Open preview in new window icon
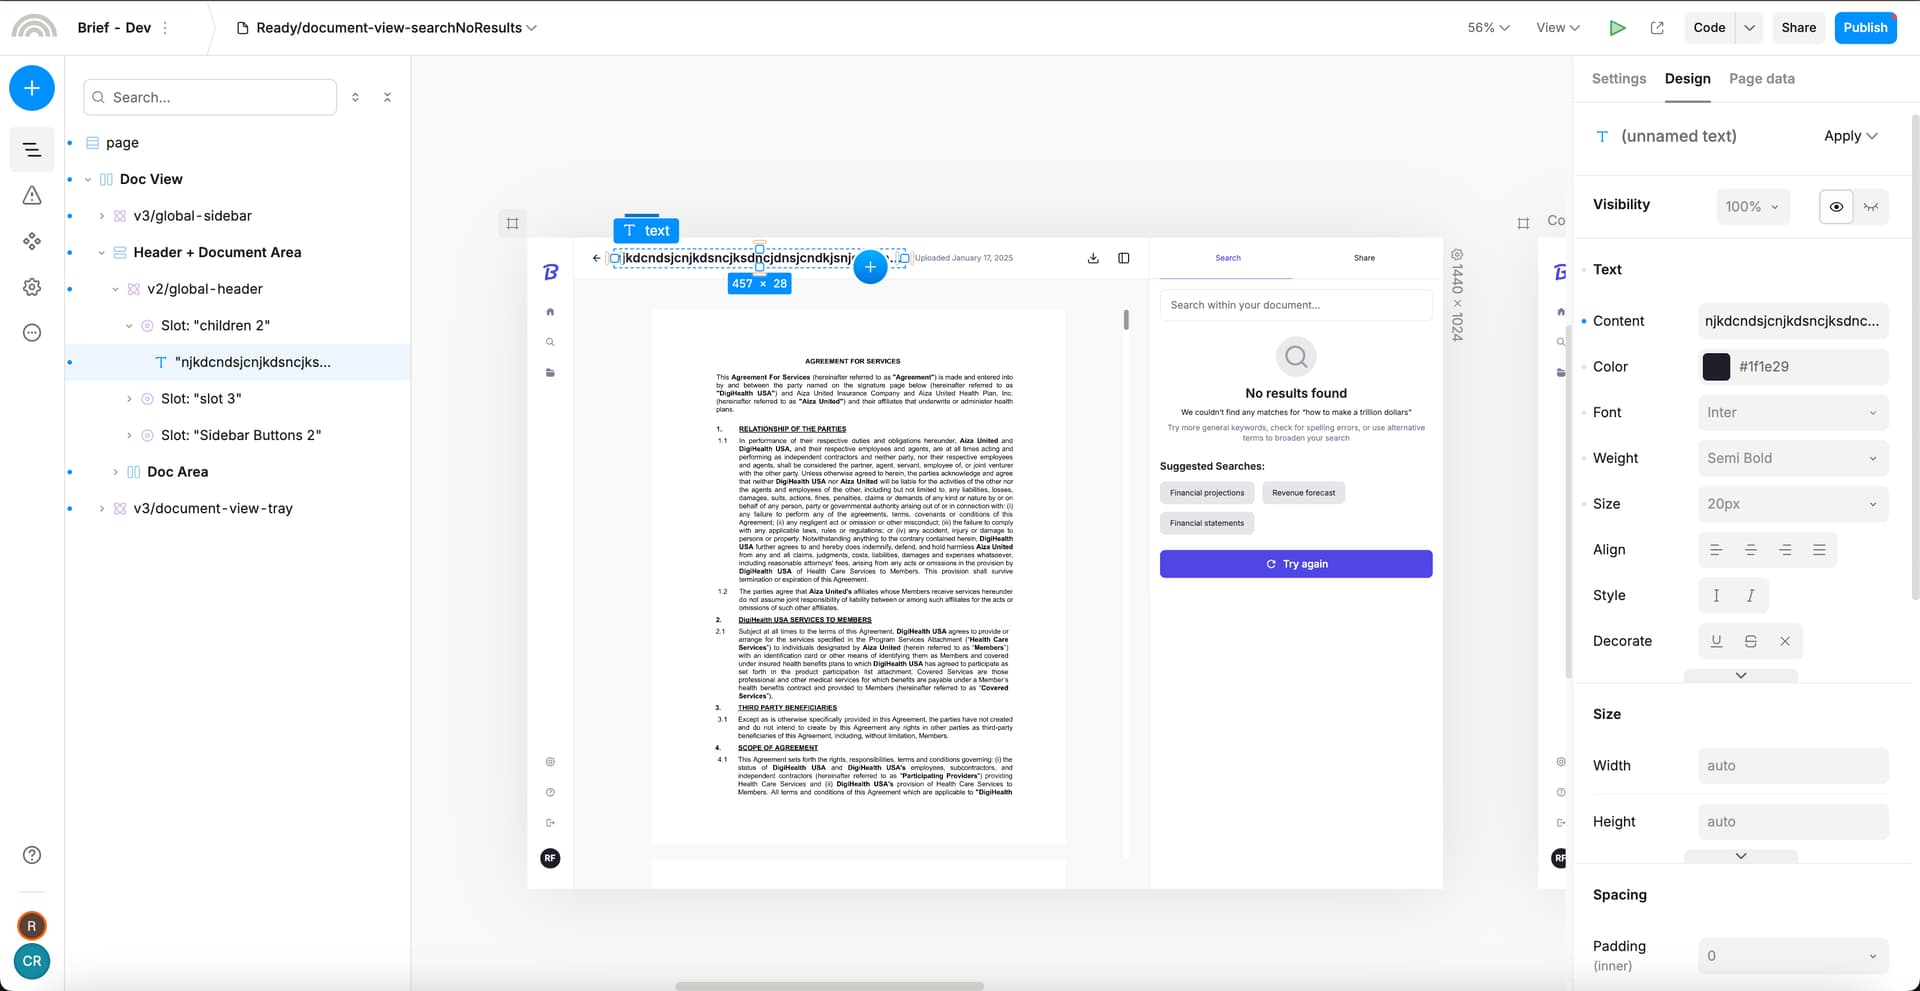Image resolution: width=1920 pixels, height=991 pixels. (x=1657, y=28)
